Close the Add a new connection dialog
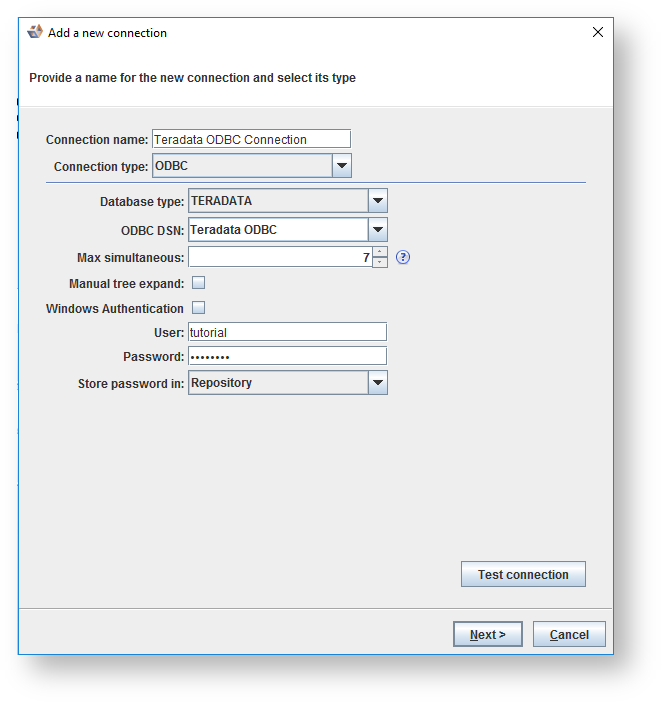This screenshot has height=703, width=662. pos(598,32)
